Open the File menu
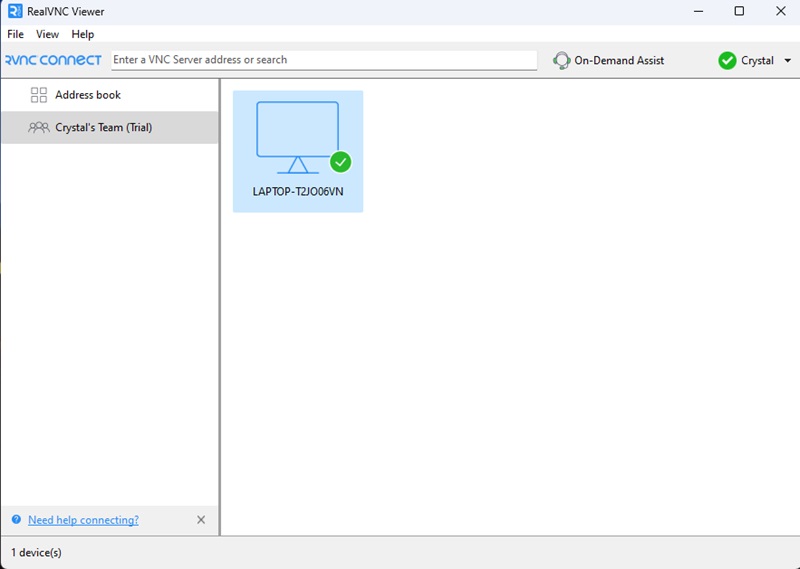This screenshot has height=569, width=800. [x=15, y=34]
